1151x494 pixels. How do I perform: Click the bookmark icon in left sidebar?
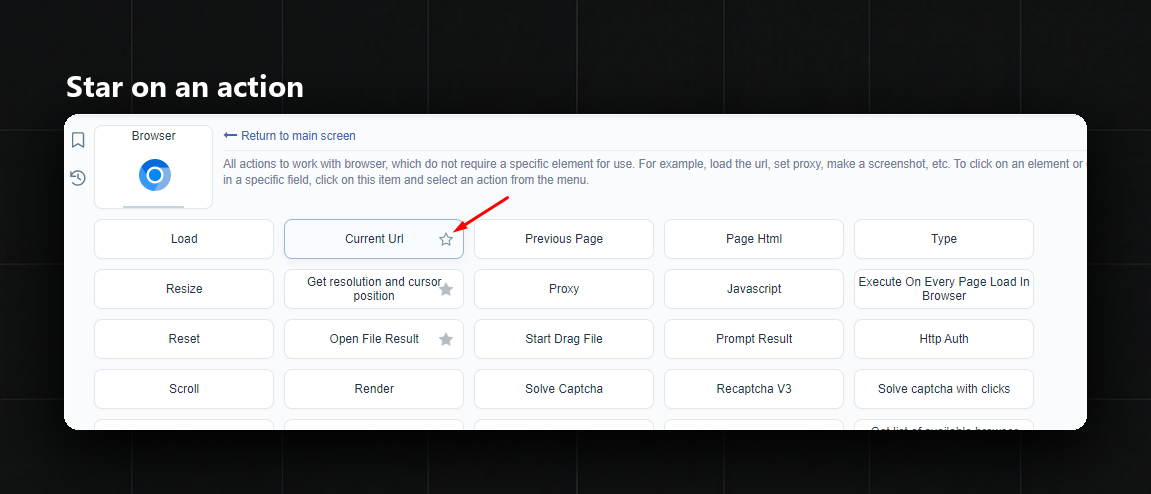coord(78,140)
